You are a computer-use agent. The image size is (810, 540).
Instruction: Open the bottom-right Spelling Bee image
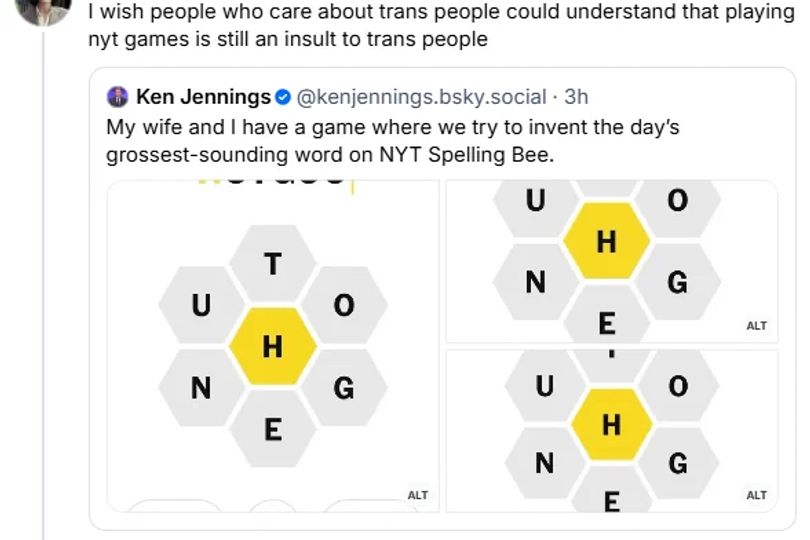612,431
